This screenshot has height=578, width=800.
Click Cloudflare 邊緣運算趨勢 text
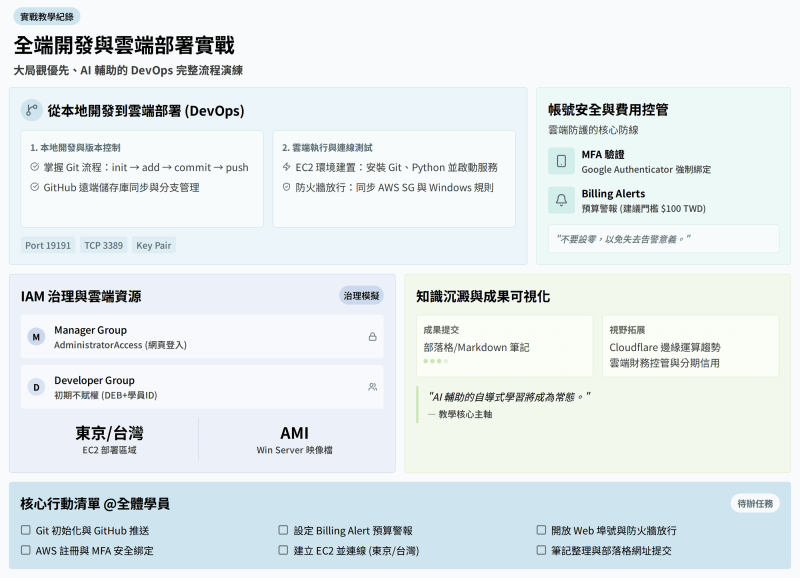pyautogui.click(x=665, y=347)
